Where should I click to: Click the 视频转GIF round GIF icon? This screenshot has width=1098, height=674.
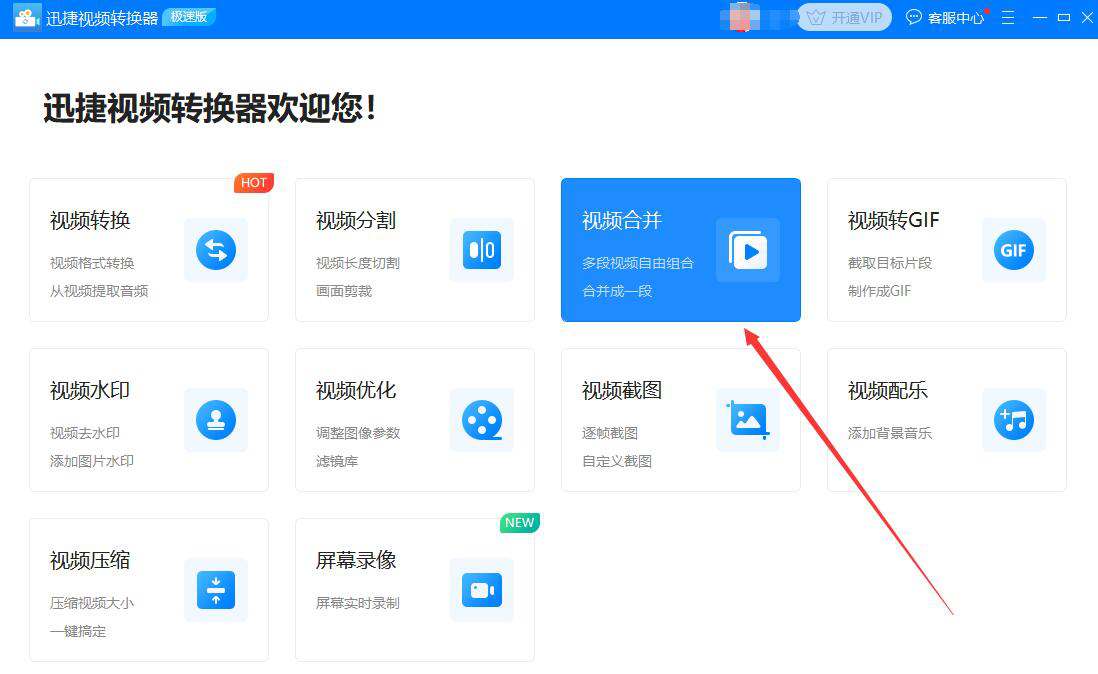[x=1013, y=250]
